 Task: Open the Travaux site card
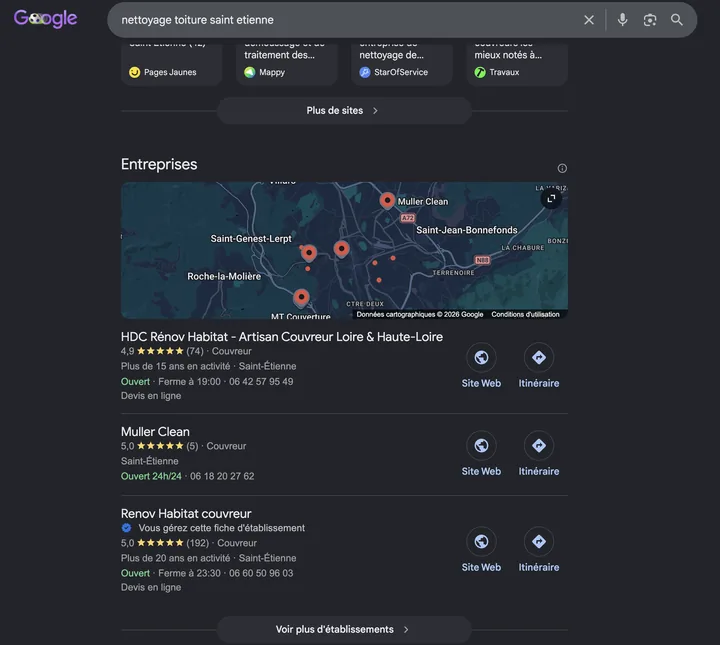pos(517,63)
